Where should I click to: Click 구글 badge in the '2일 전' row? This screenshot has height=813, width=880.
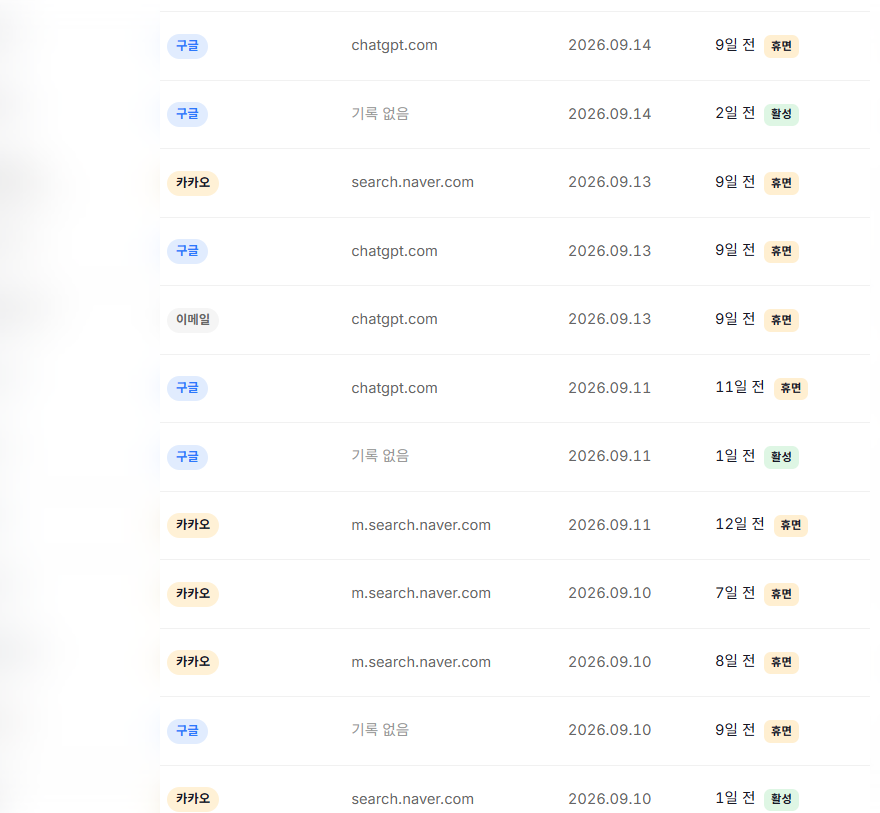point(187,114)
